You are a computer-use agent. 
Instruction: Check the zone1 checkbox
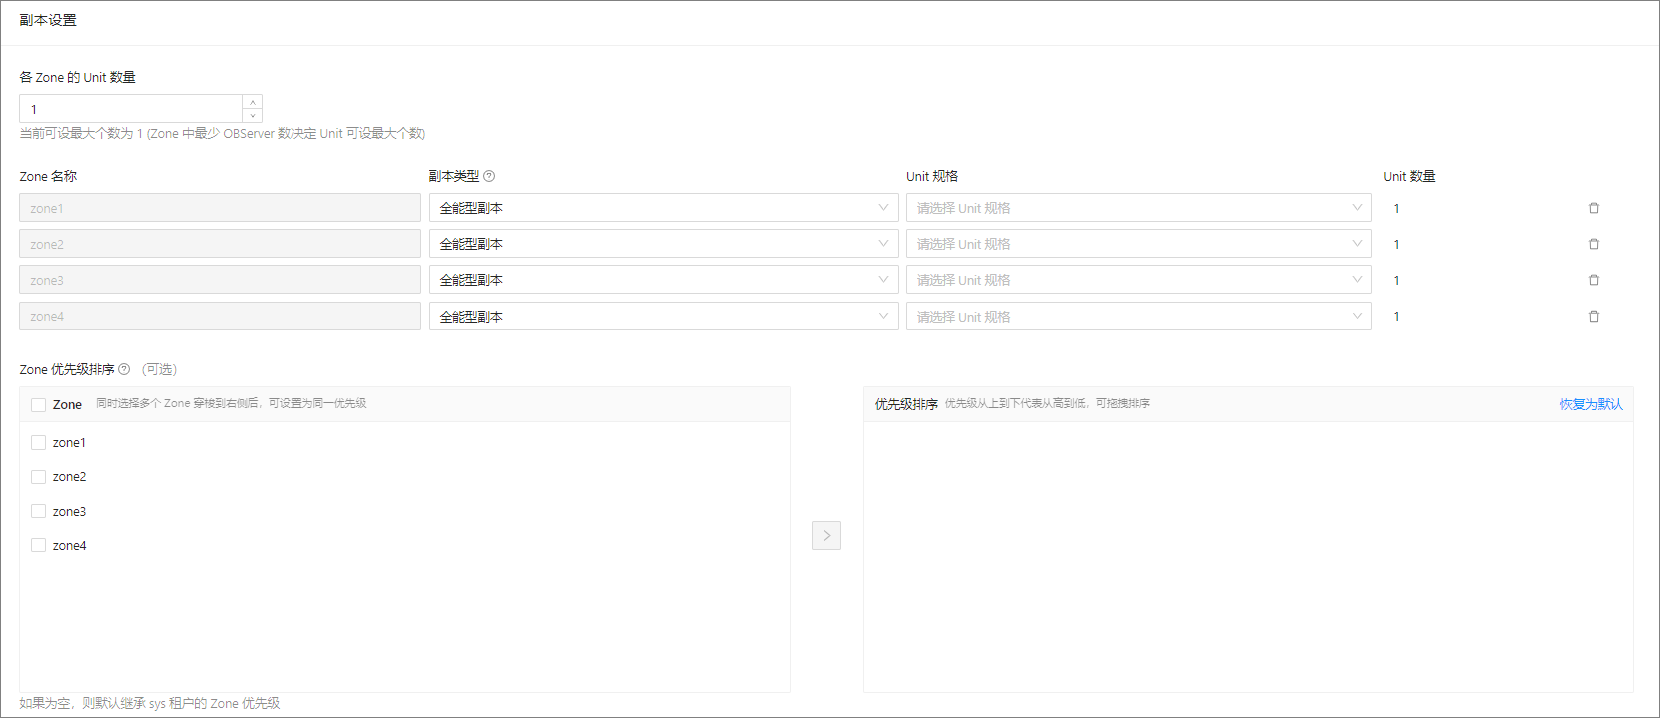click(39, 442)
